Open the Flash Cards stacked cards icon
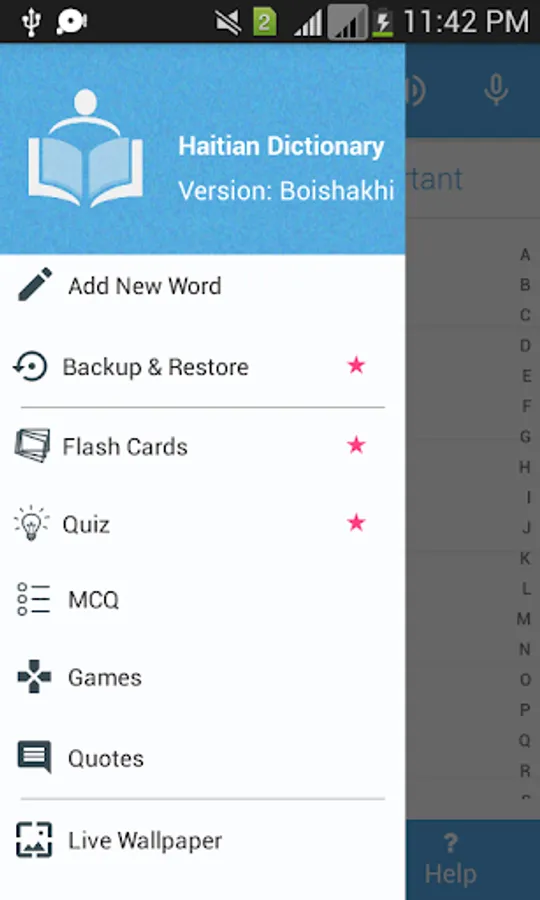The height and width of the screenshot is (900, 540). pyautogui.click(x=32, y=446)
